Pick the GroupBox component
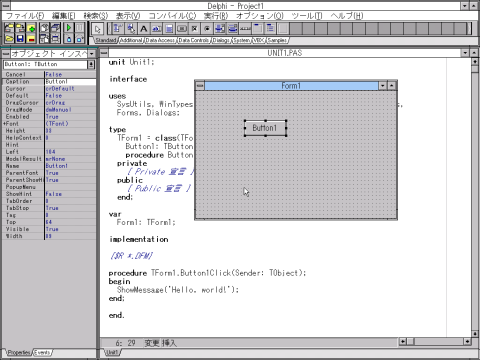 click(x=258, y=29)
